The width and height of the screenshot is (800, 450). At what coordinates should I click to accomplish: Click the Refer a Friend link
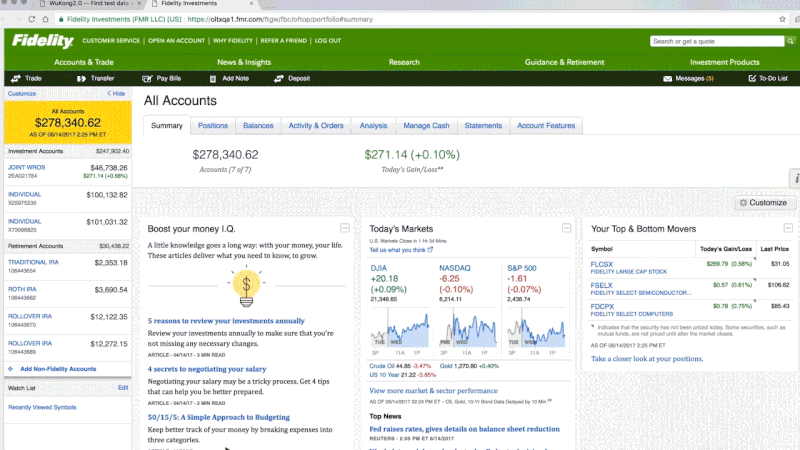tap(284, 41)
